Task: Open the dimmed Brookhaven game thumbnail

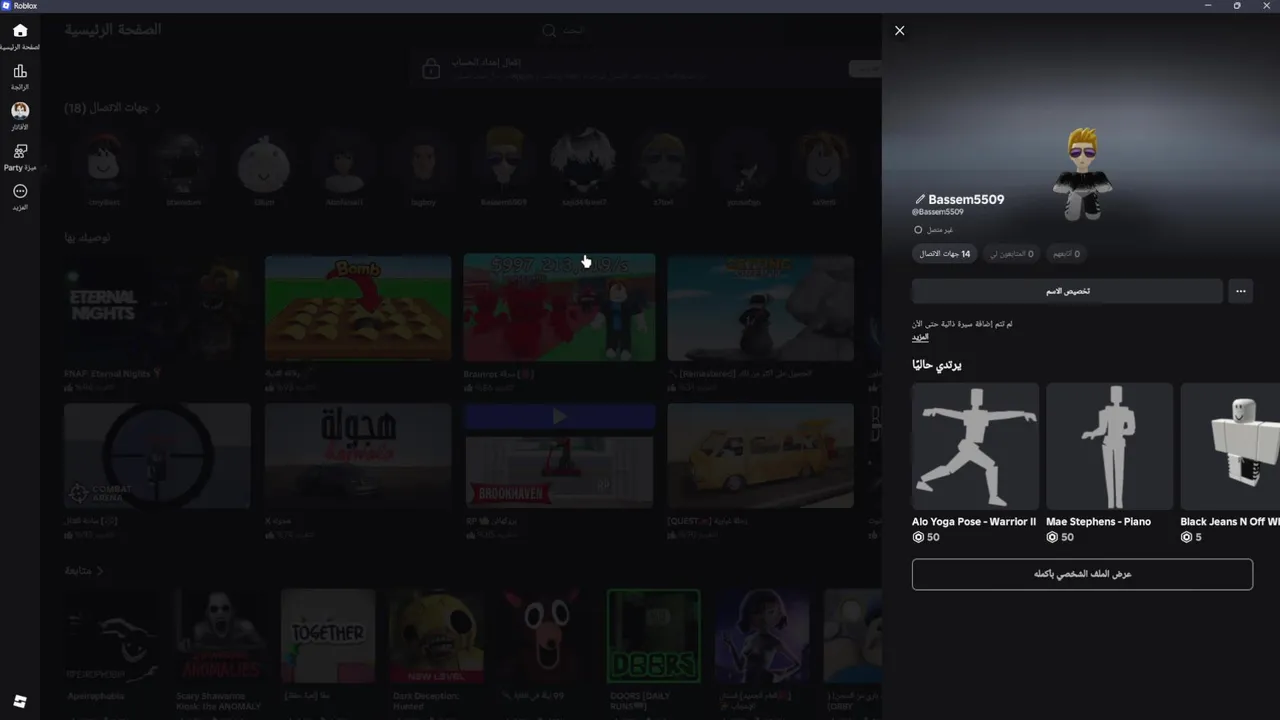Action: point(559,456)
